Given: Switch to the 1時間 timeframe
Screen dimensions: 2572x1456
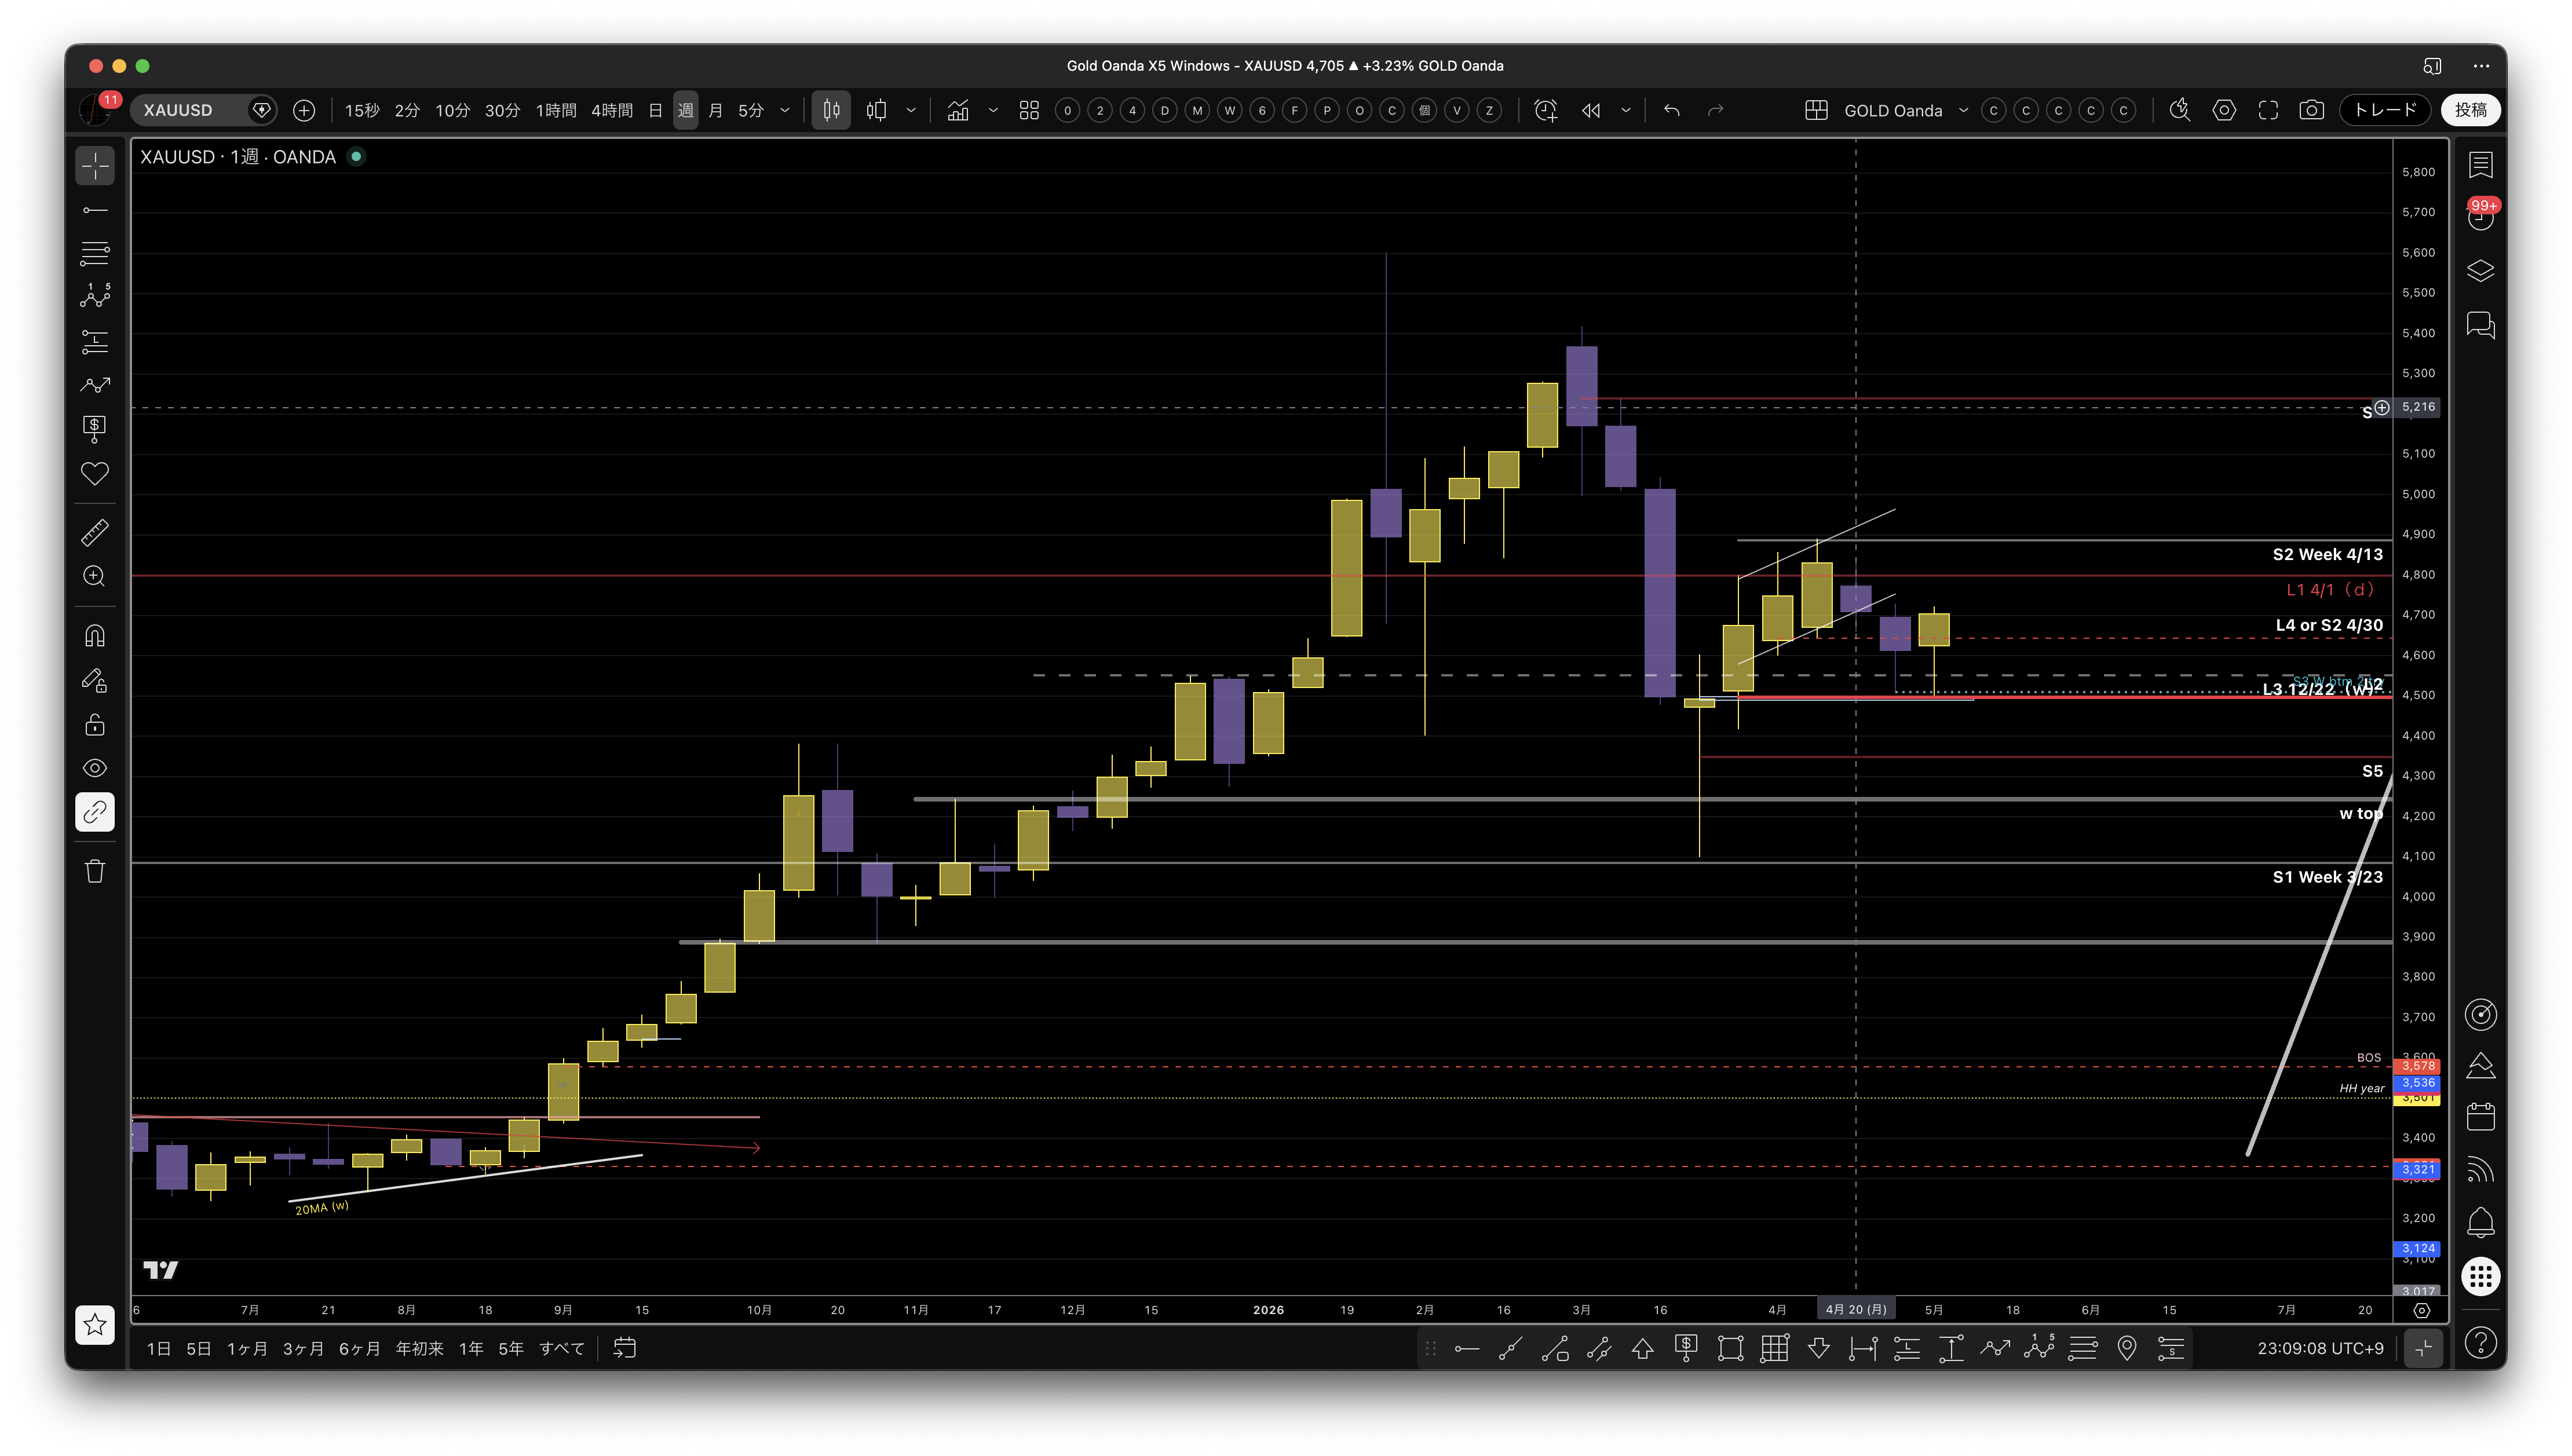Looking at the screenshot, I should point(556,110).
